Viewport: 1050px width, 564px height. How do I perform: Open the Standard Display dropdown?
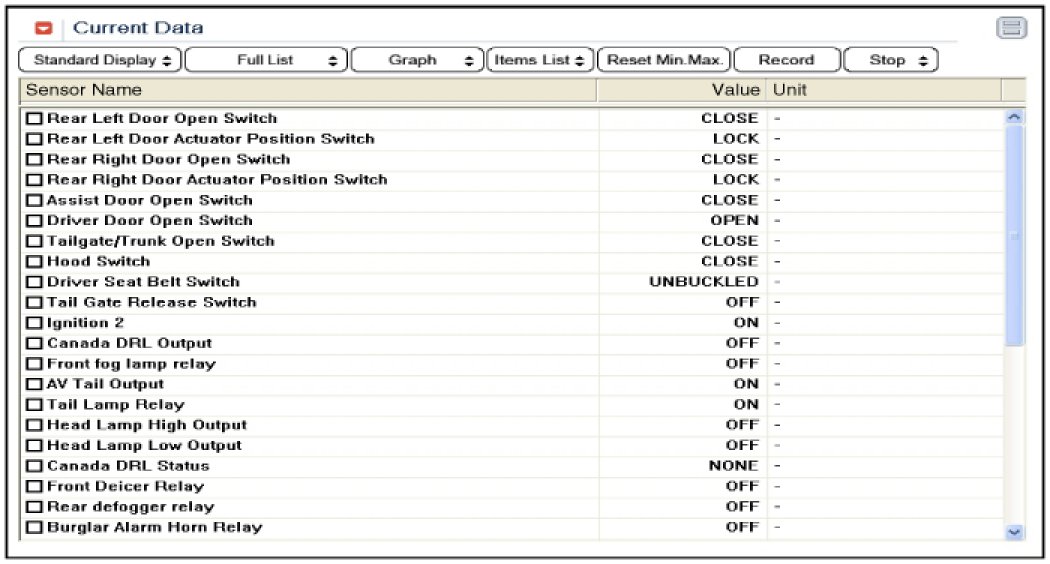tap(101, 60)
